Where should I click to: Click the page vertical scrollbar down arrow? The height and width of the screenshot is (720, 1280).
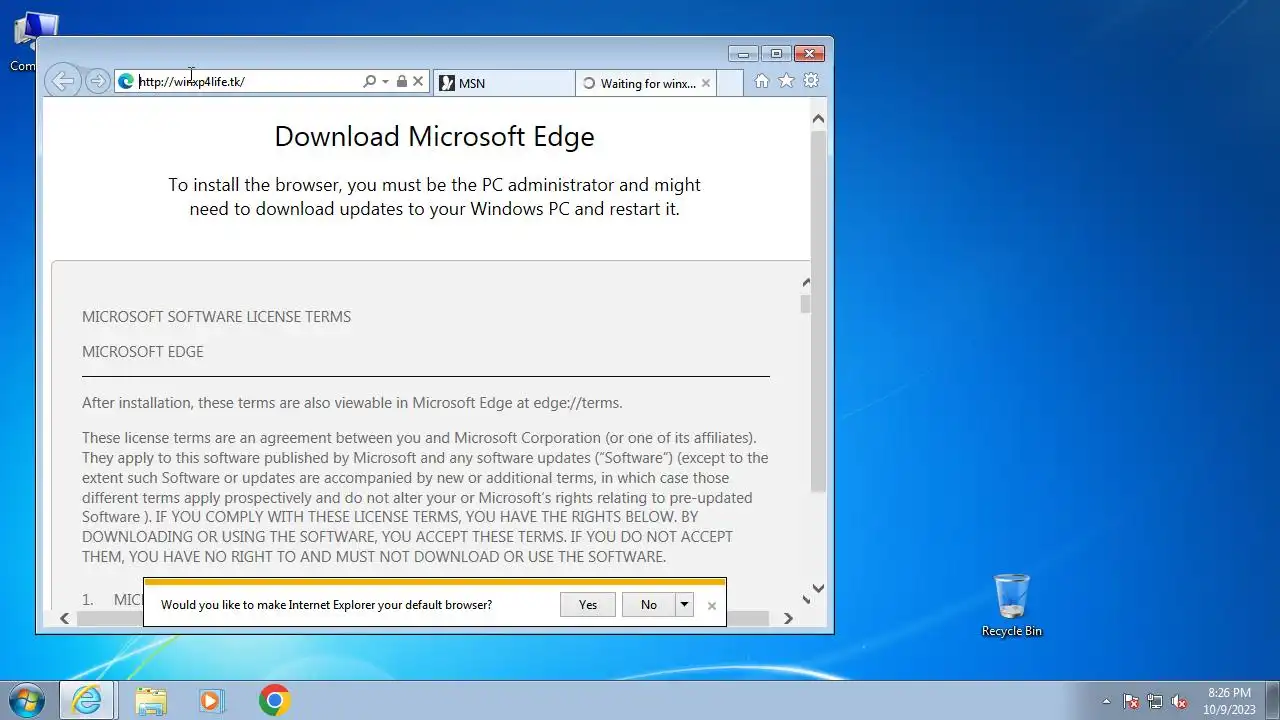[x=818, y=589]
